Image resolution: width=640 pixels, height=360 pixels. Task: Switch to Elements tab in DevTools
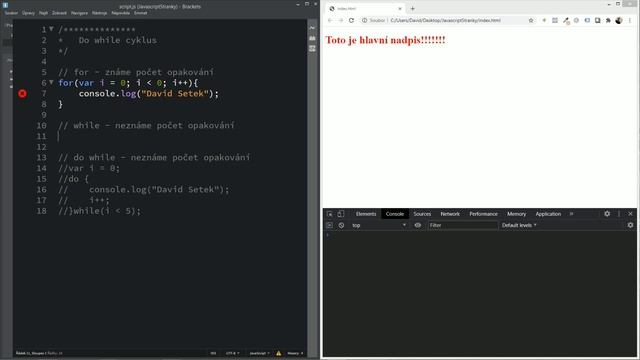366,214
